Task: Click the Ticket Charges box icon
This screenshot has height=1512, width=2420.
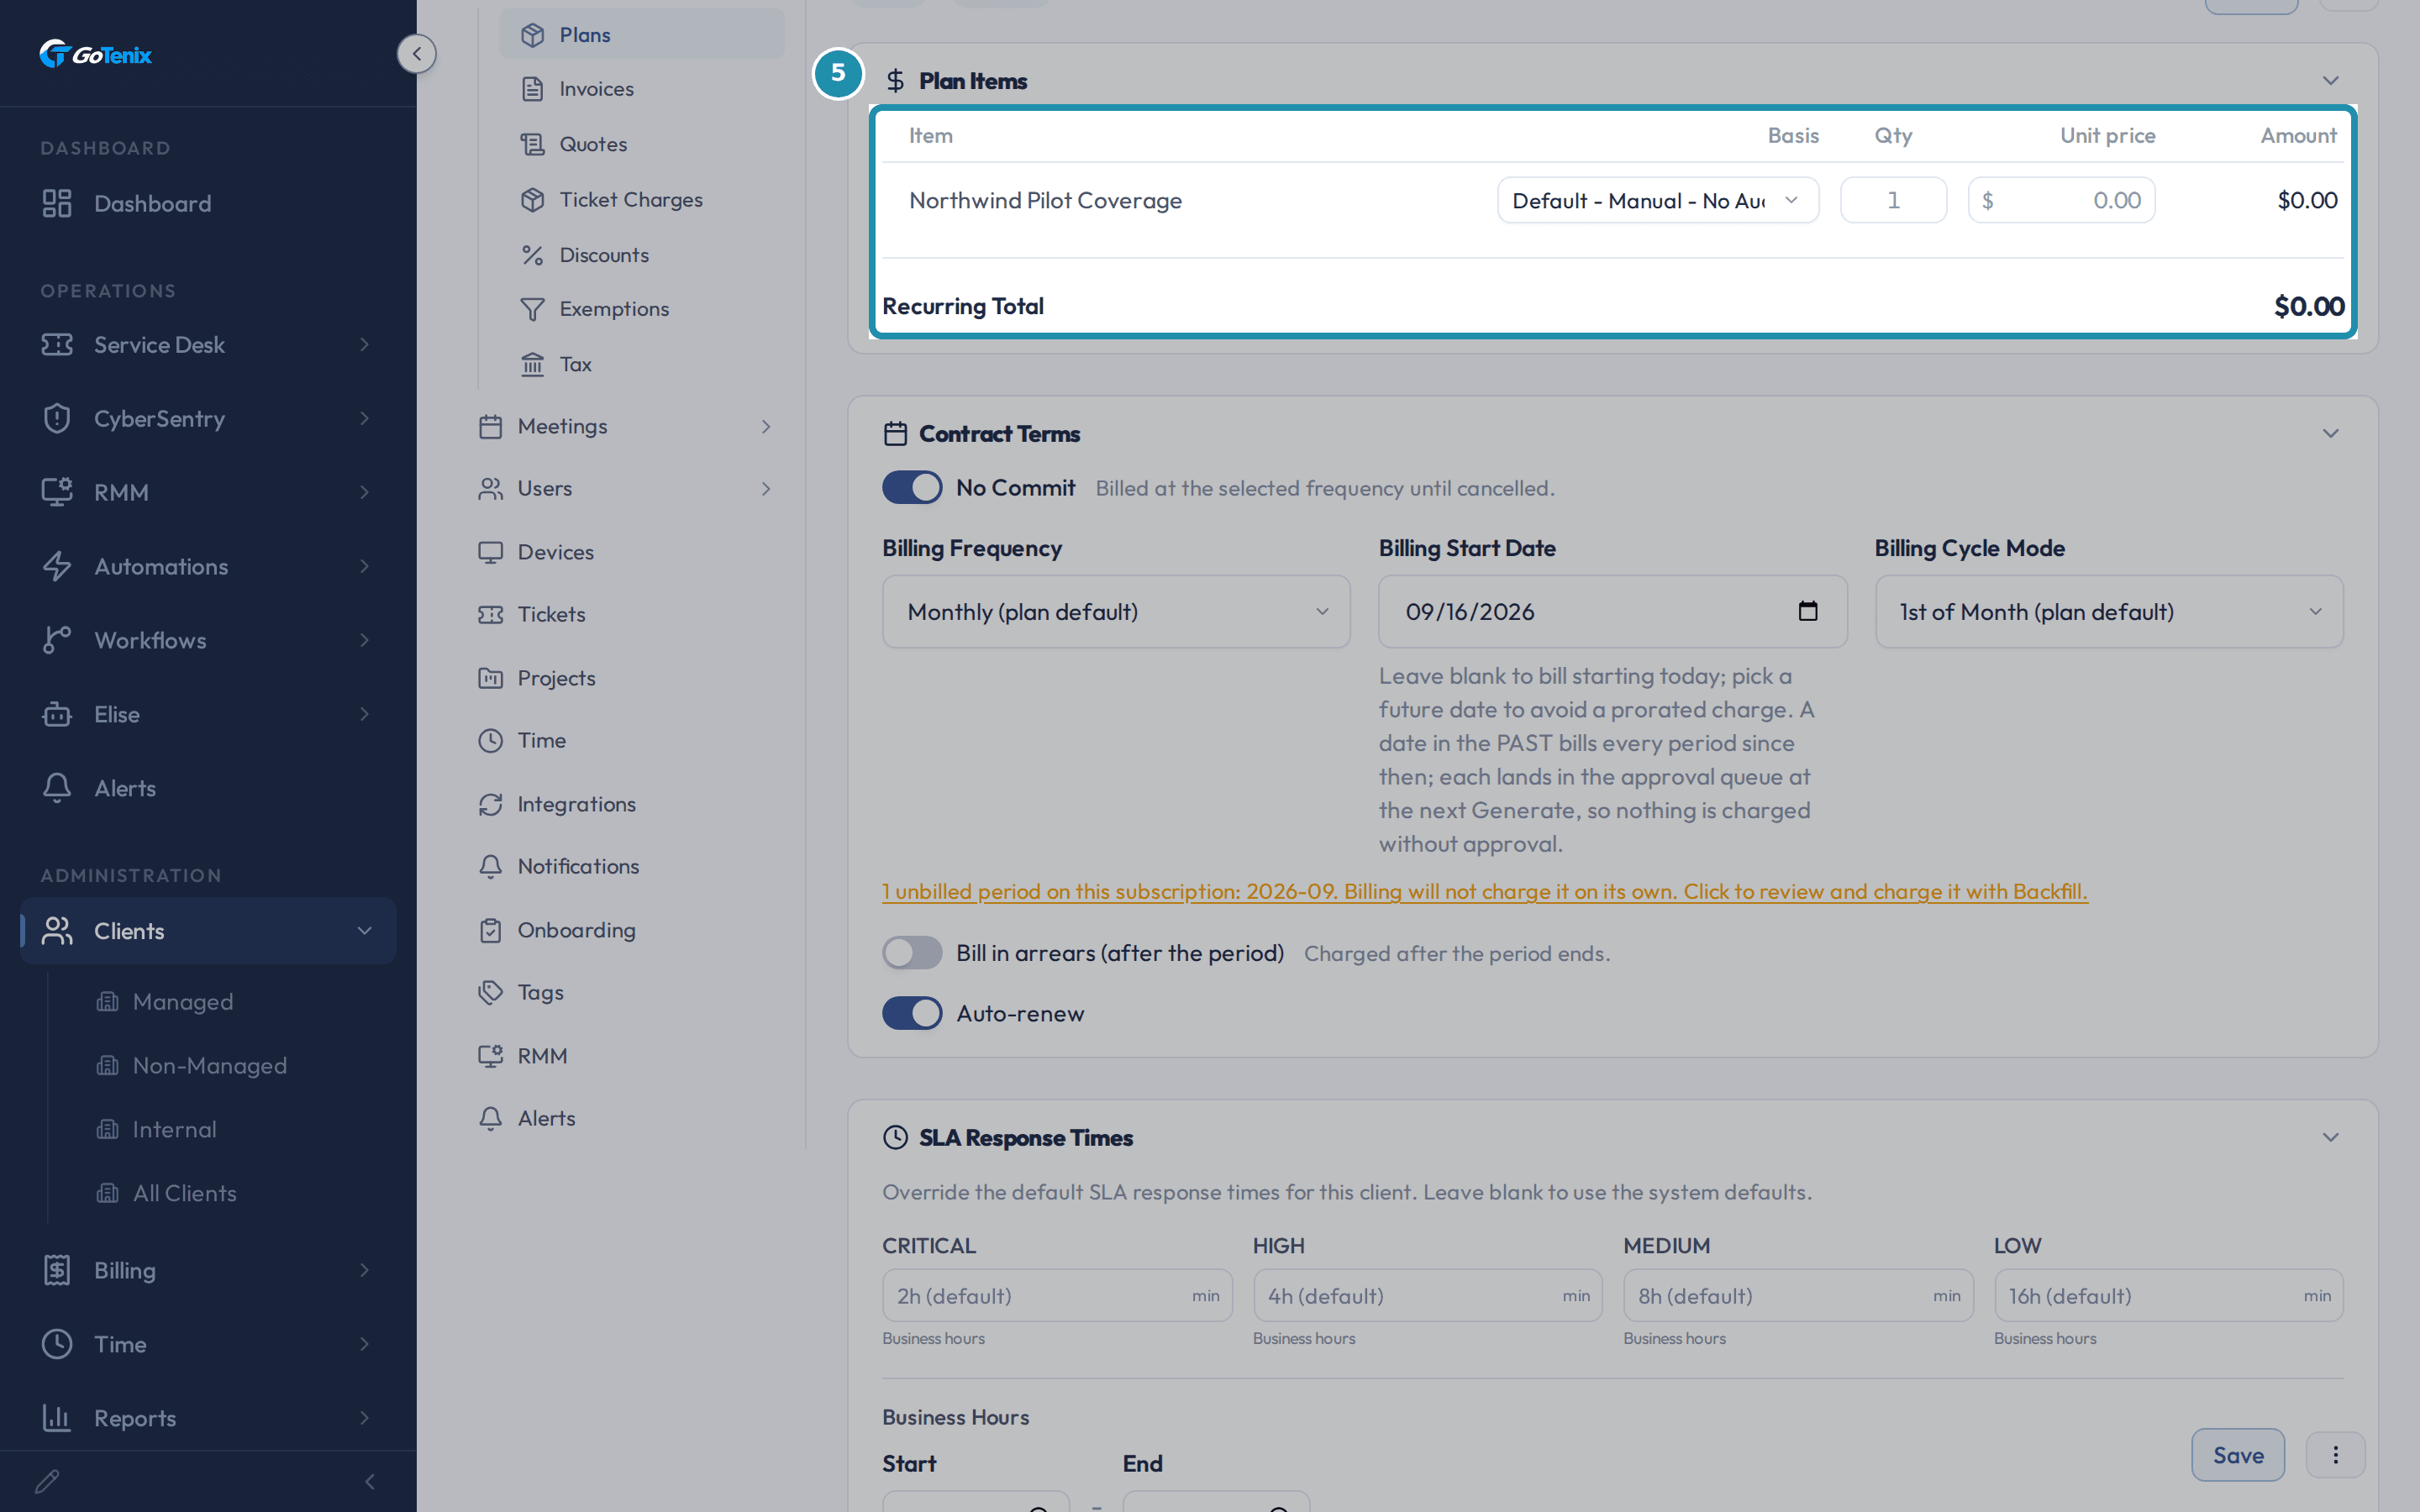Action: [x=532, y=199]
